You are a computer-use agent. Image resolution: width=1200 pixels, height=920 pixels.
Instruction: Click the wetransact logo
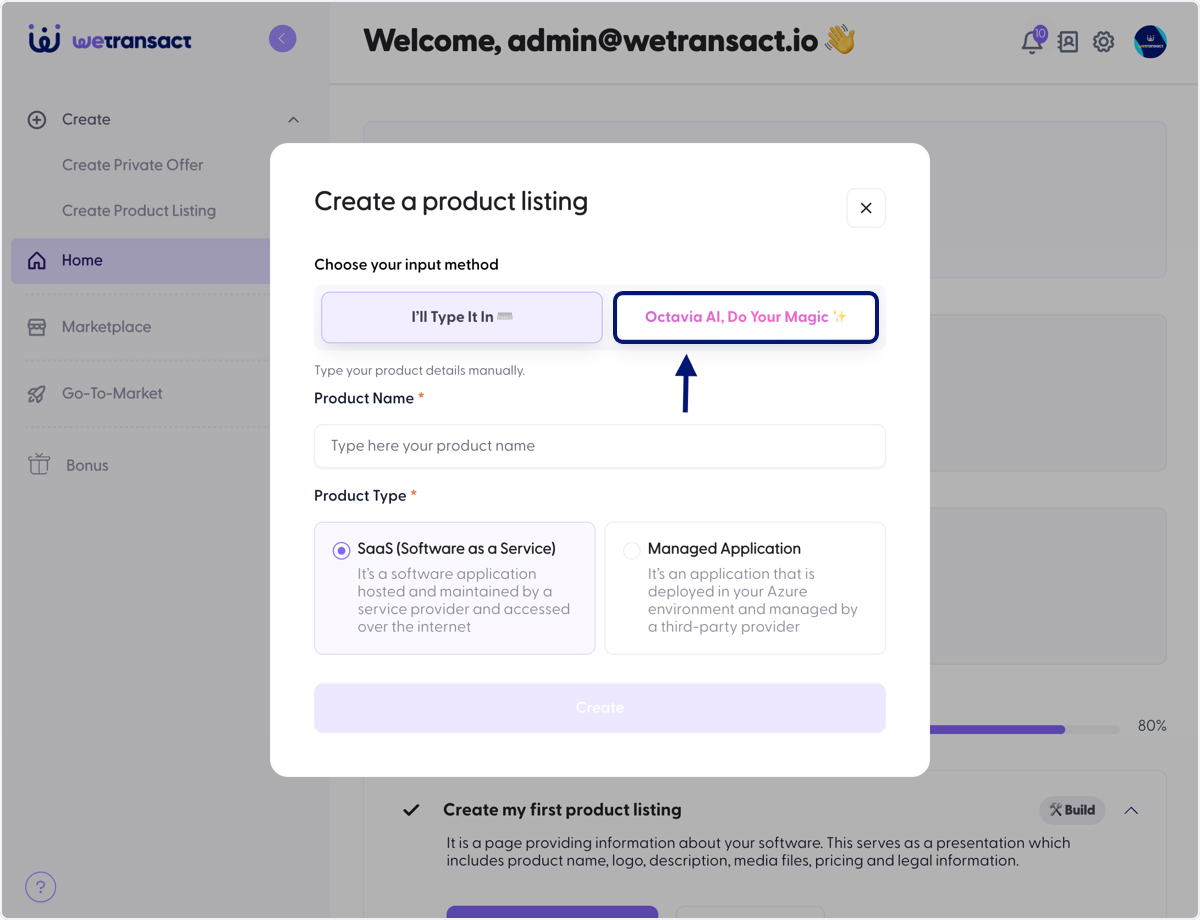coord(110,40)
